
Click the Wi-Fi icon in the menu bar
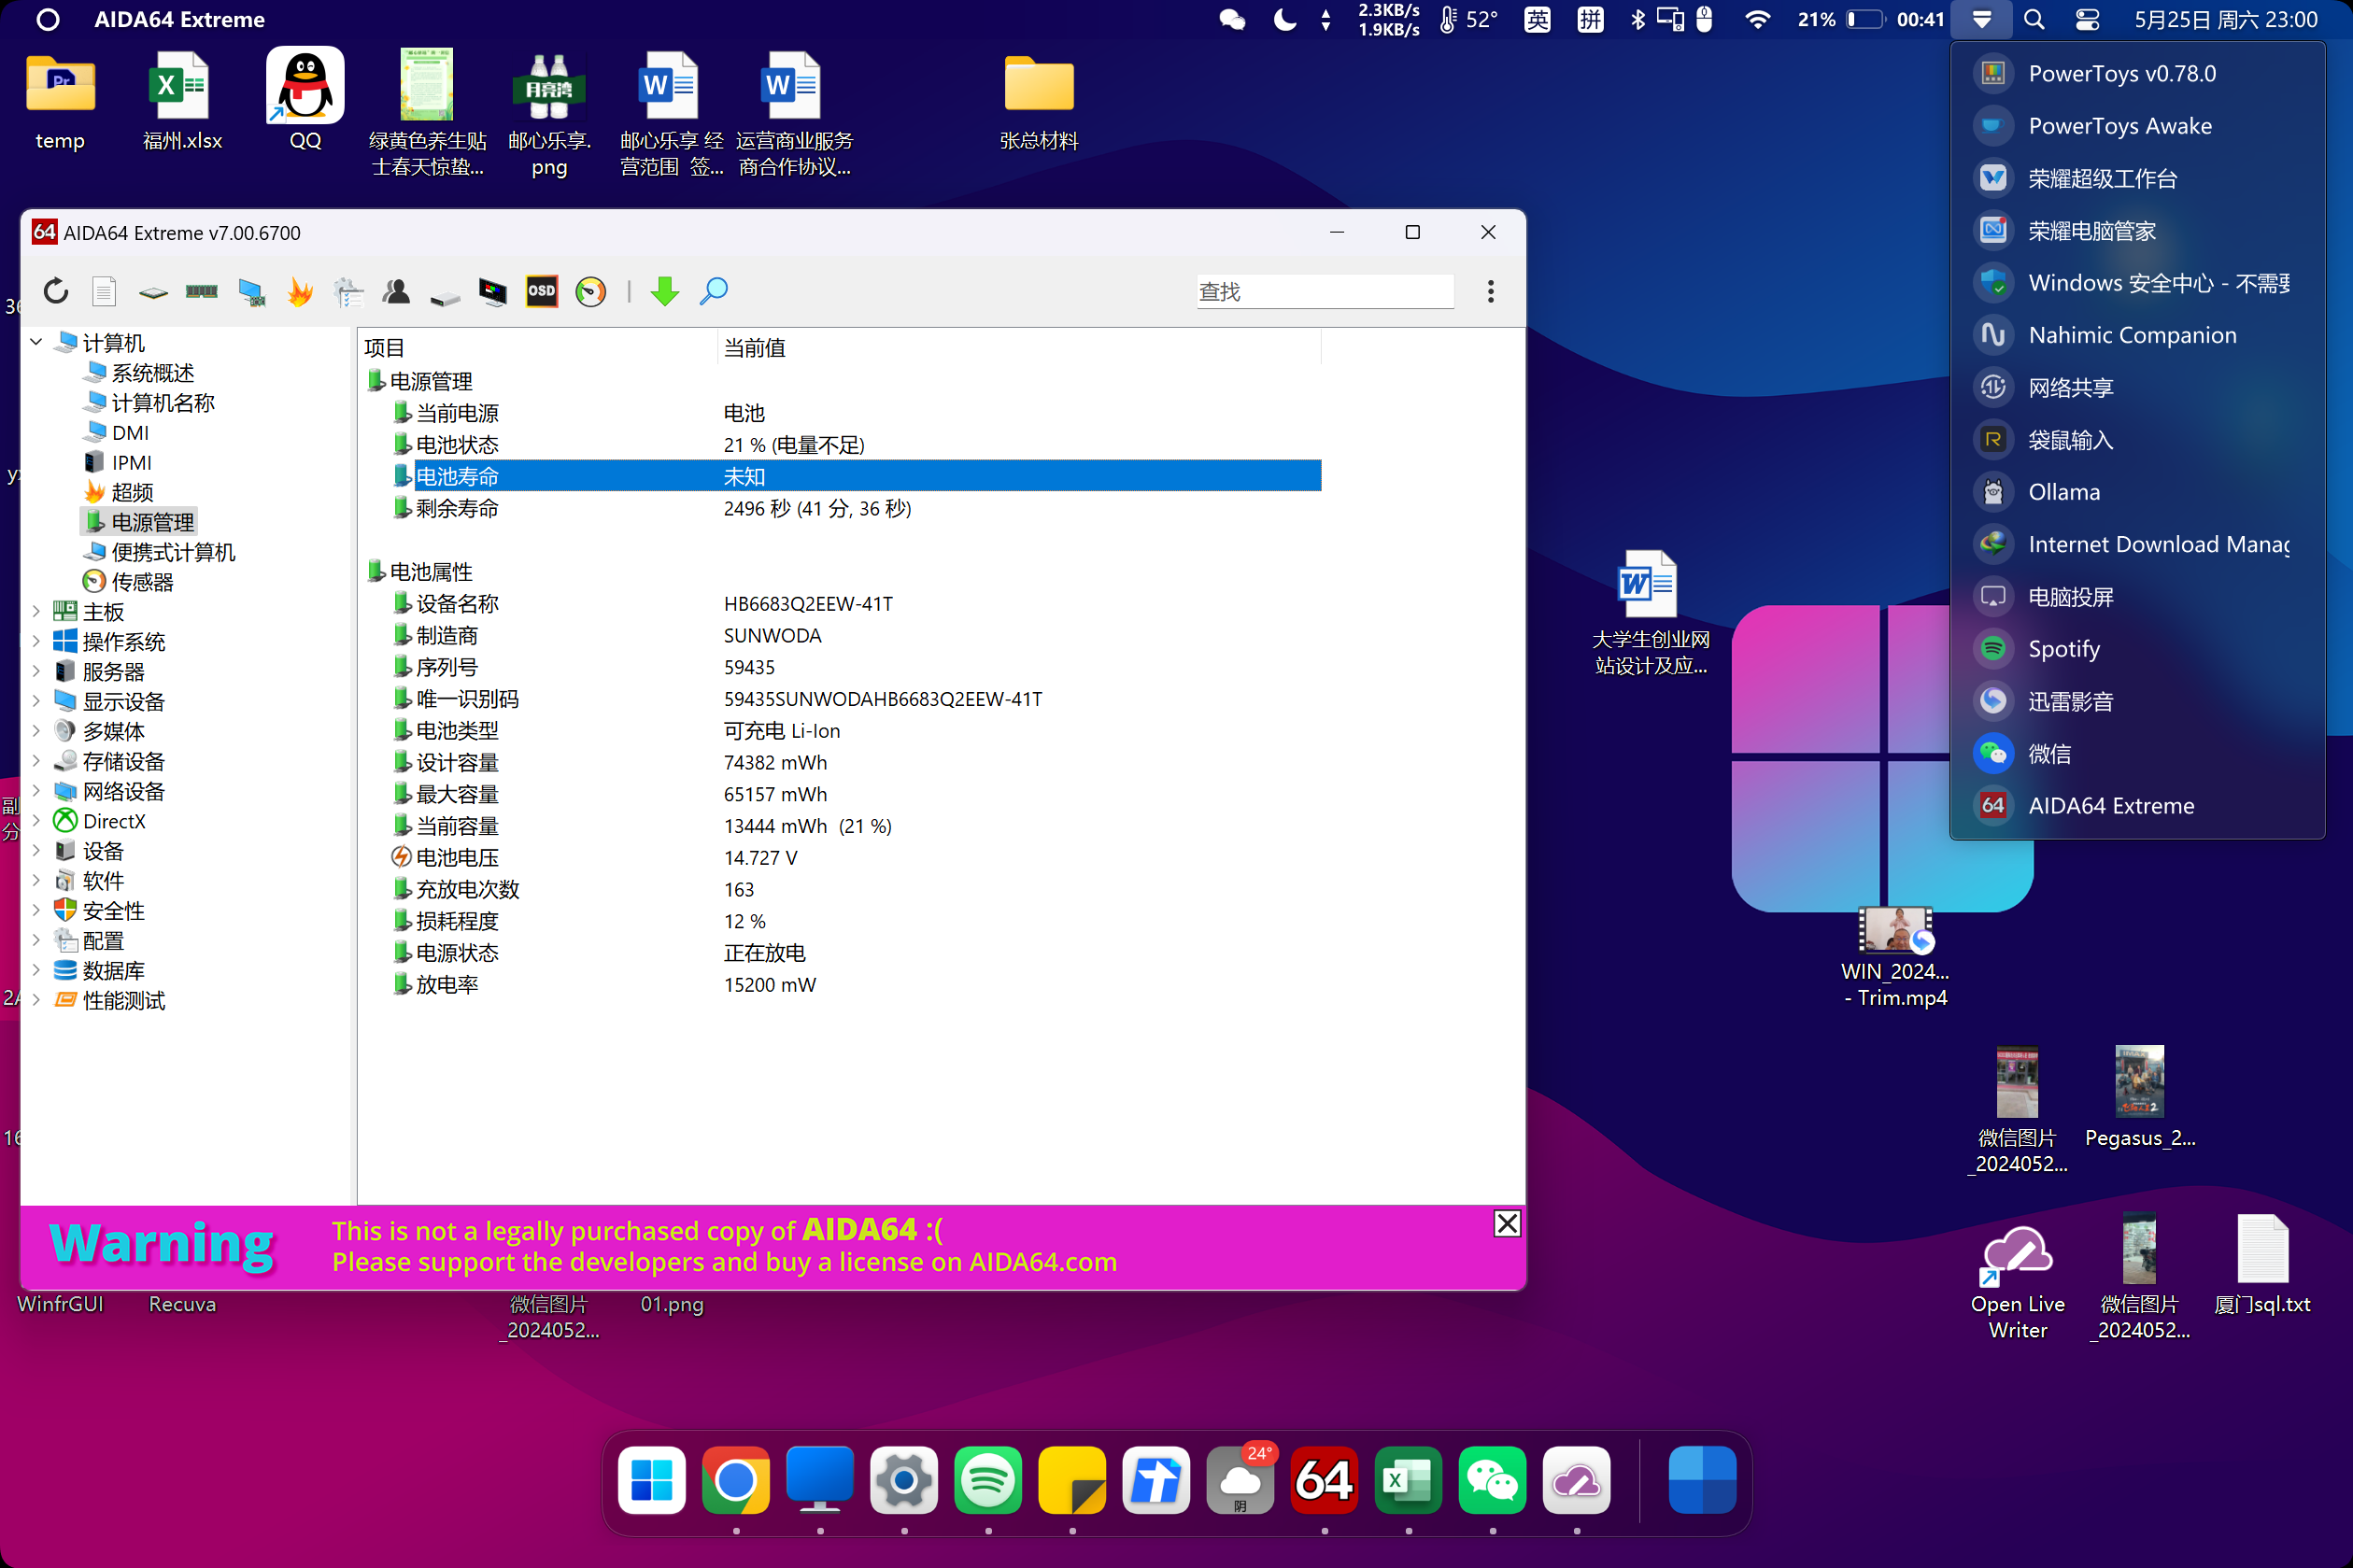pos(1757,19)
